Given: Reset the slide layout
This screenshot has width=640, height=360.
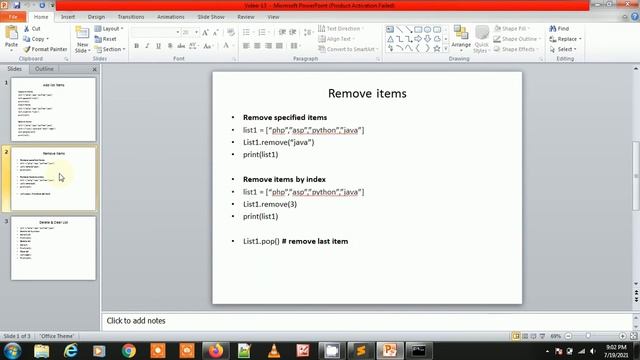Looking at the screenshot, I should pos(105,39).
